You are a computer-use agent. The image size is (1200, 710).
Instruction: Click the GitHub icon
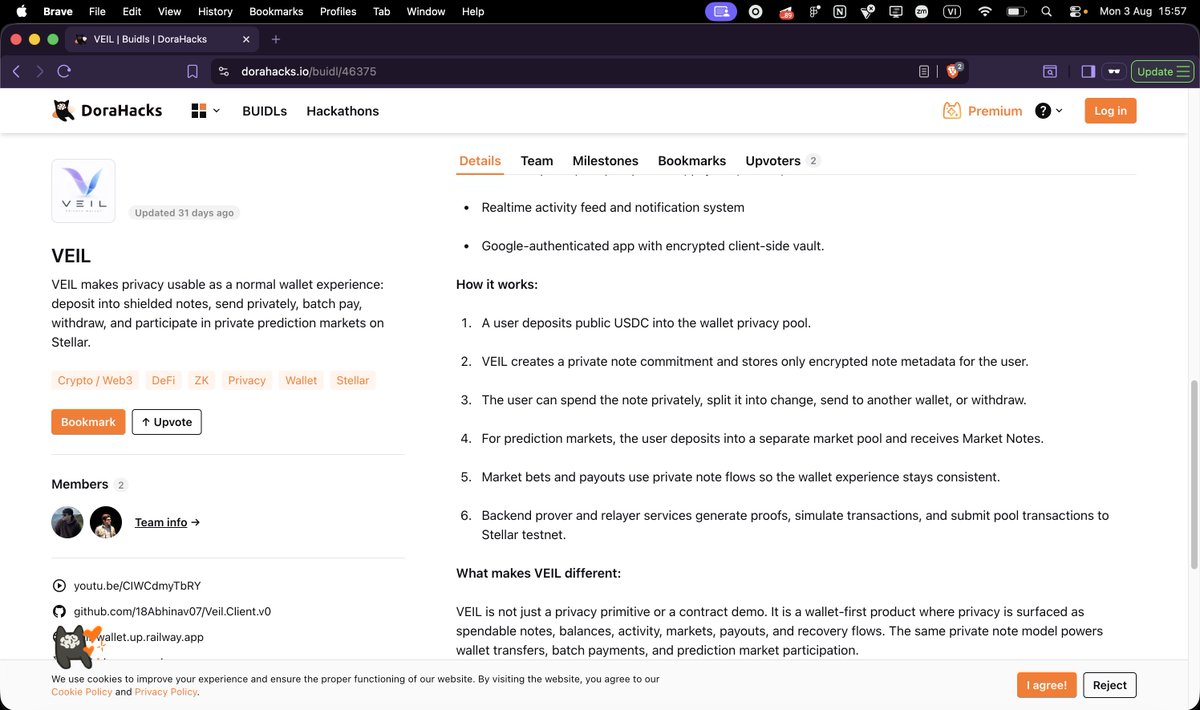(59, 611)
